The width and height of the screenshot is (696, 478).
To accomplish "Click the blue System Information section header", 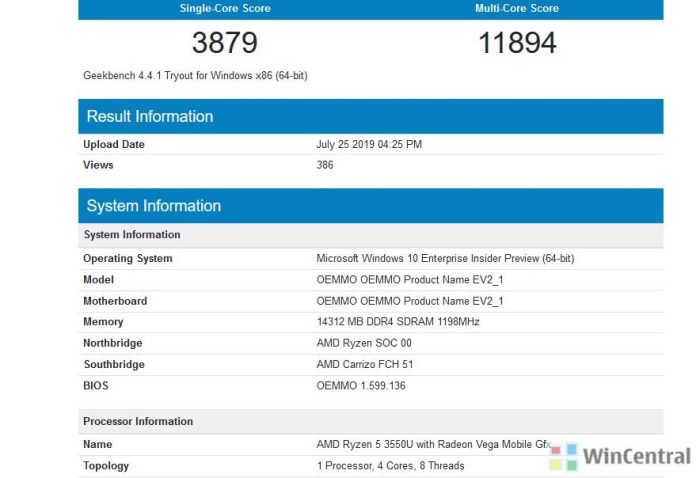I will pos(371,206).
